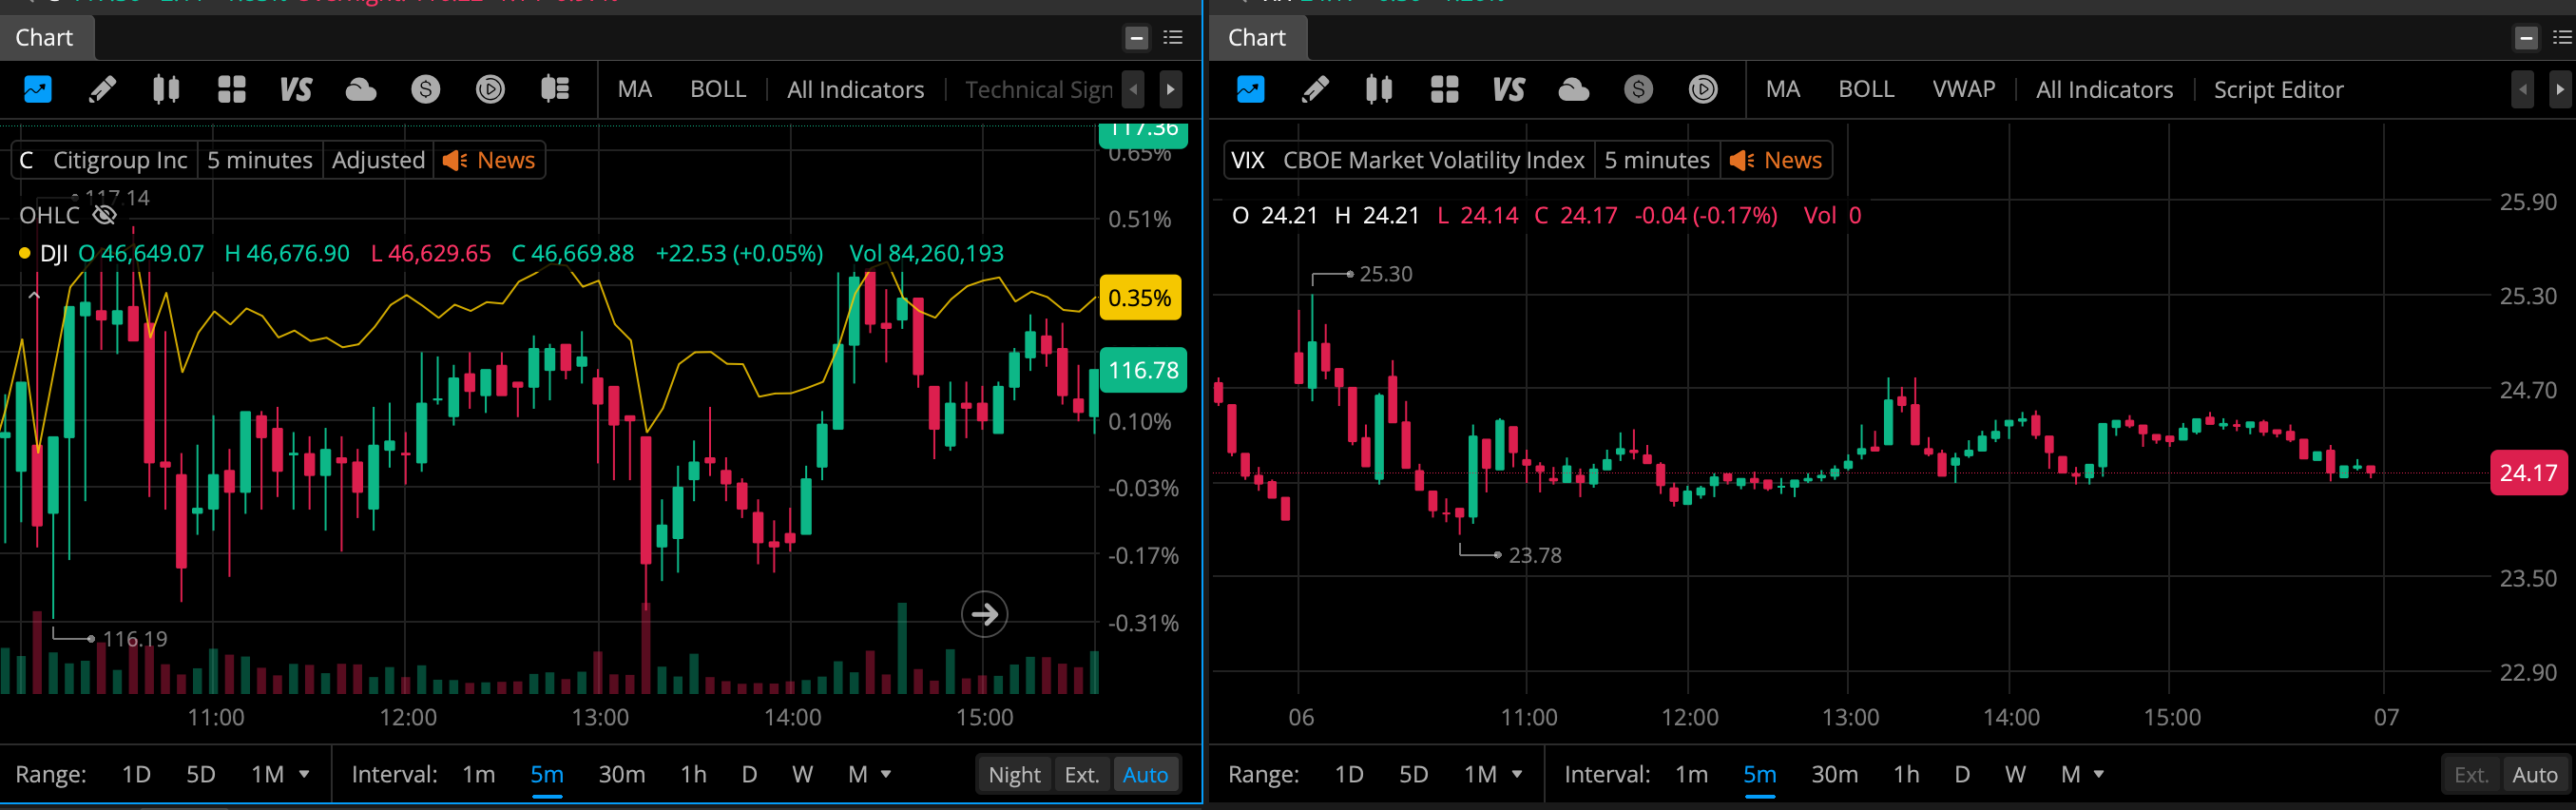Select the VWAP indicator in VIX chart
The width and height of the screenshot is (2576, 810).
1963,90
